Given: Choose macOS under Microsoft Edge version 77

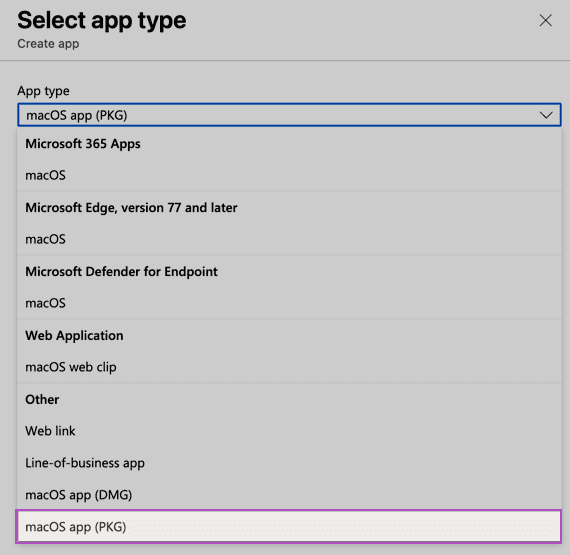Looking at the screenshot, I should (289, 239).
